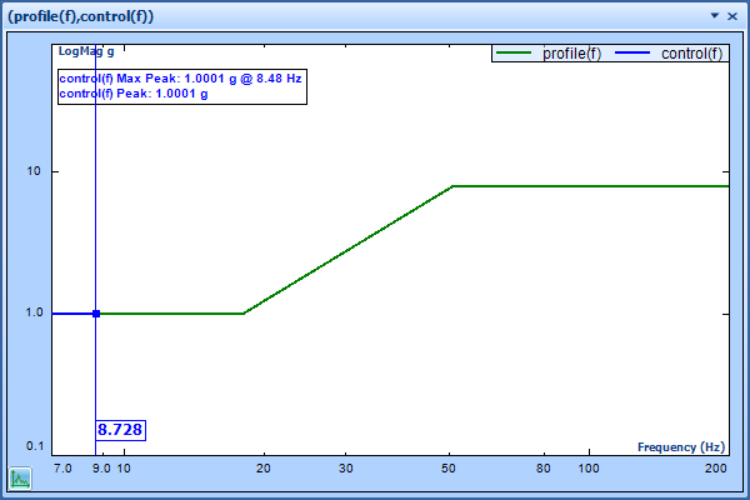
Task: Select control(f) legend entry
Action: tap(692, 54)
